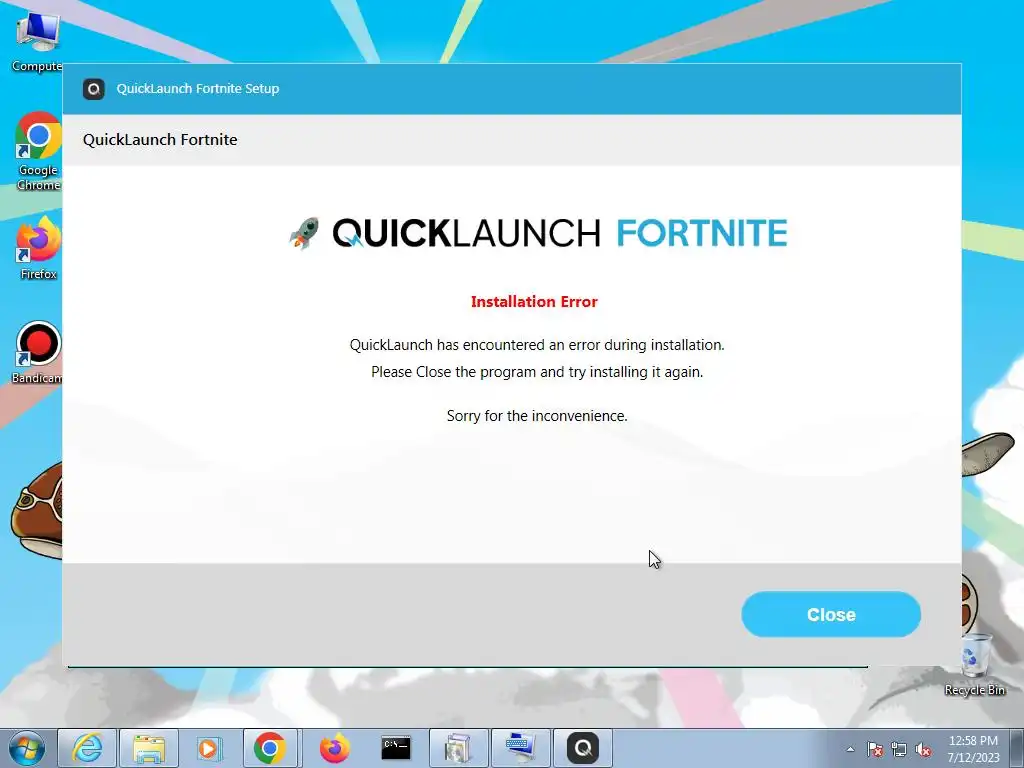Open the Action Center flag tray icon
The width and height of the screenshot is (1024, 768).
point(875,750)
